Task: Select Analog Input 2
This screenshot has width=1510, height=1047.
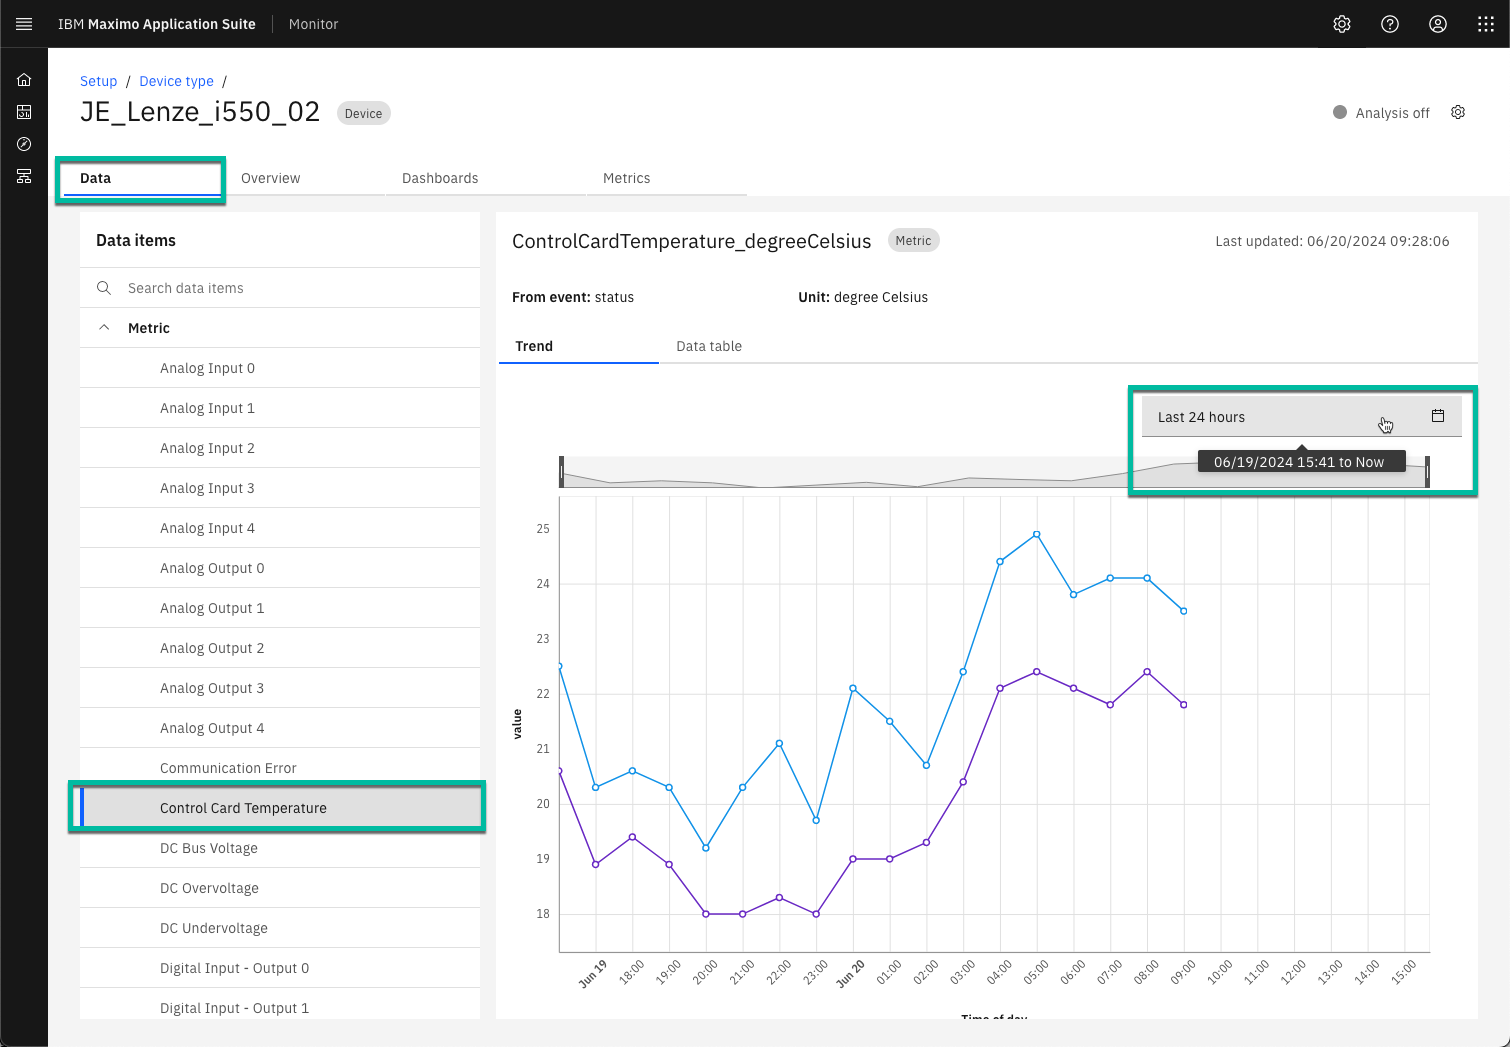Action: pos(280,448)
